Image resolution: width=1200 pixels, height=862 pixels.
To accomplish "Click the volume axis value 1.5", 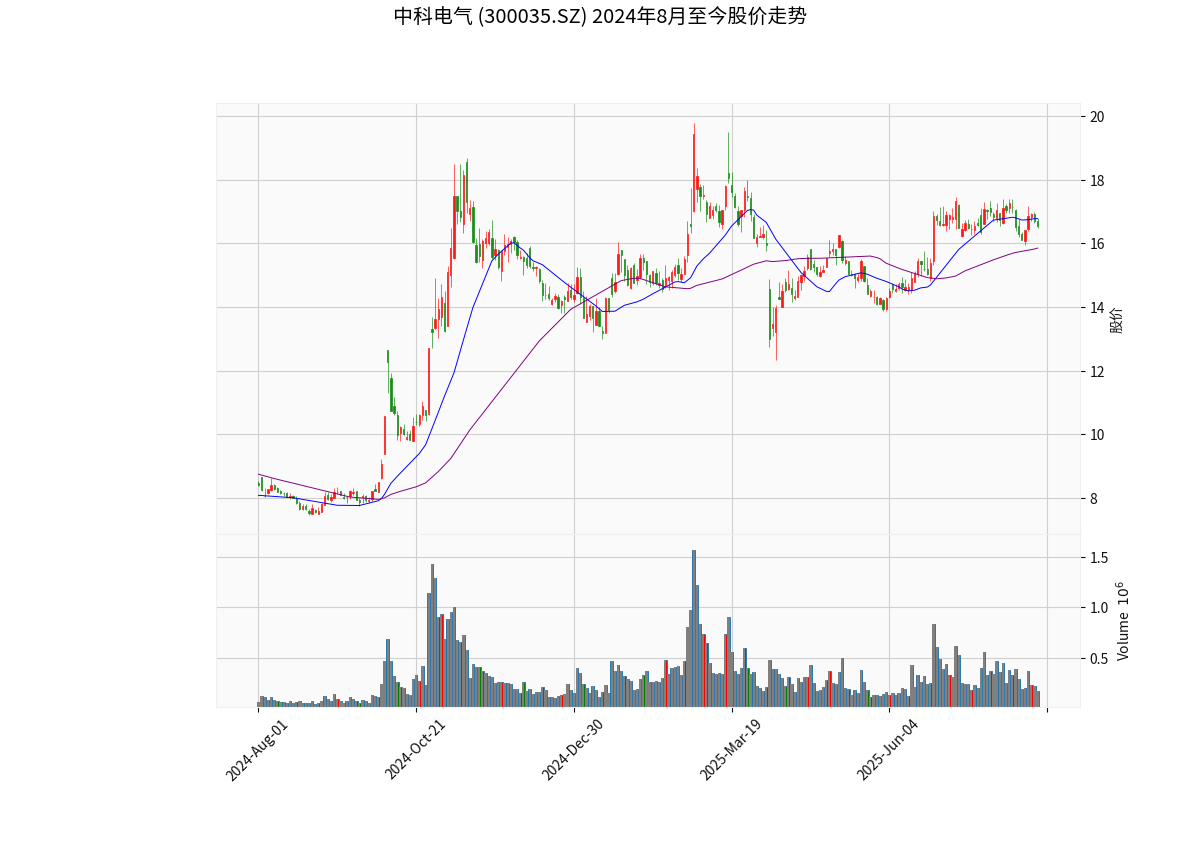I will (1100, 557).
